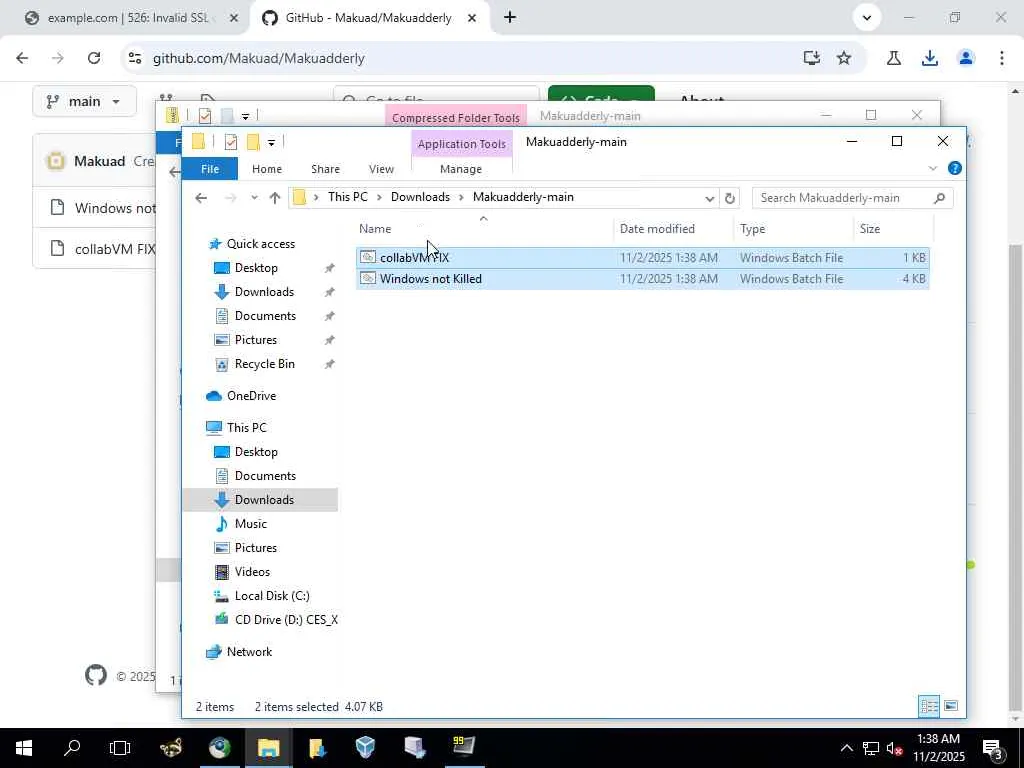Open Chrome profile avatar
This screenshot has height=768, width=1024.
tap(965, 58)
